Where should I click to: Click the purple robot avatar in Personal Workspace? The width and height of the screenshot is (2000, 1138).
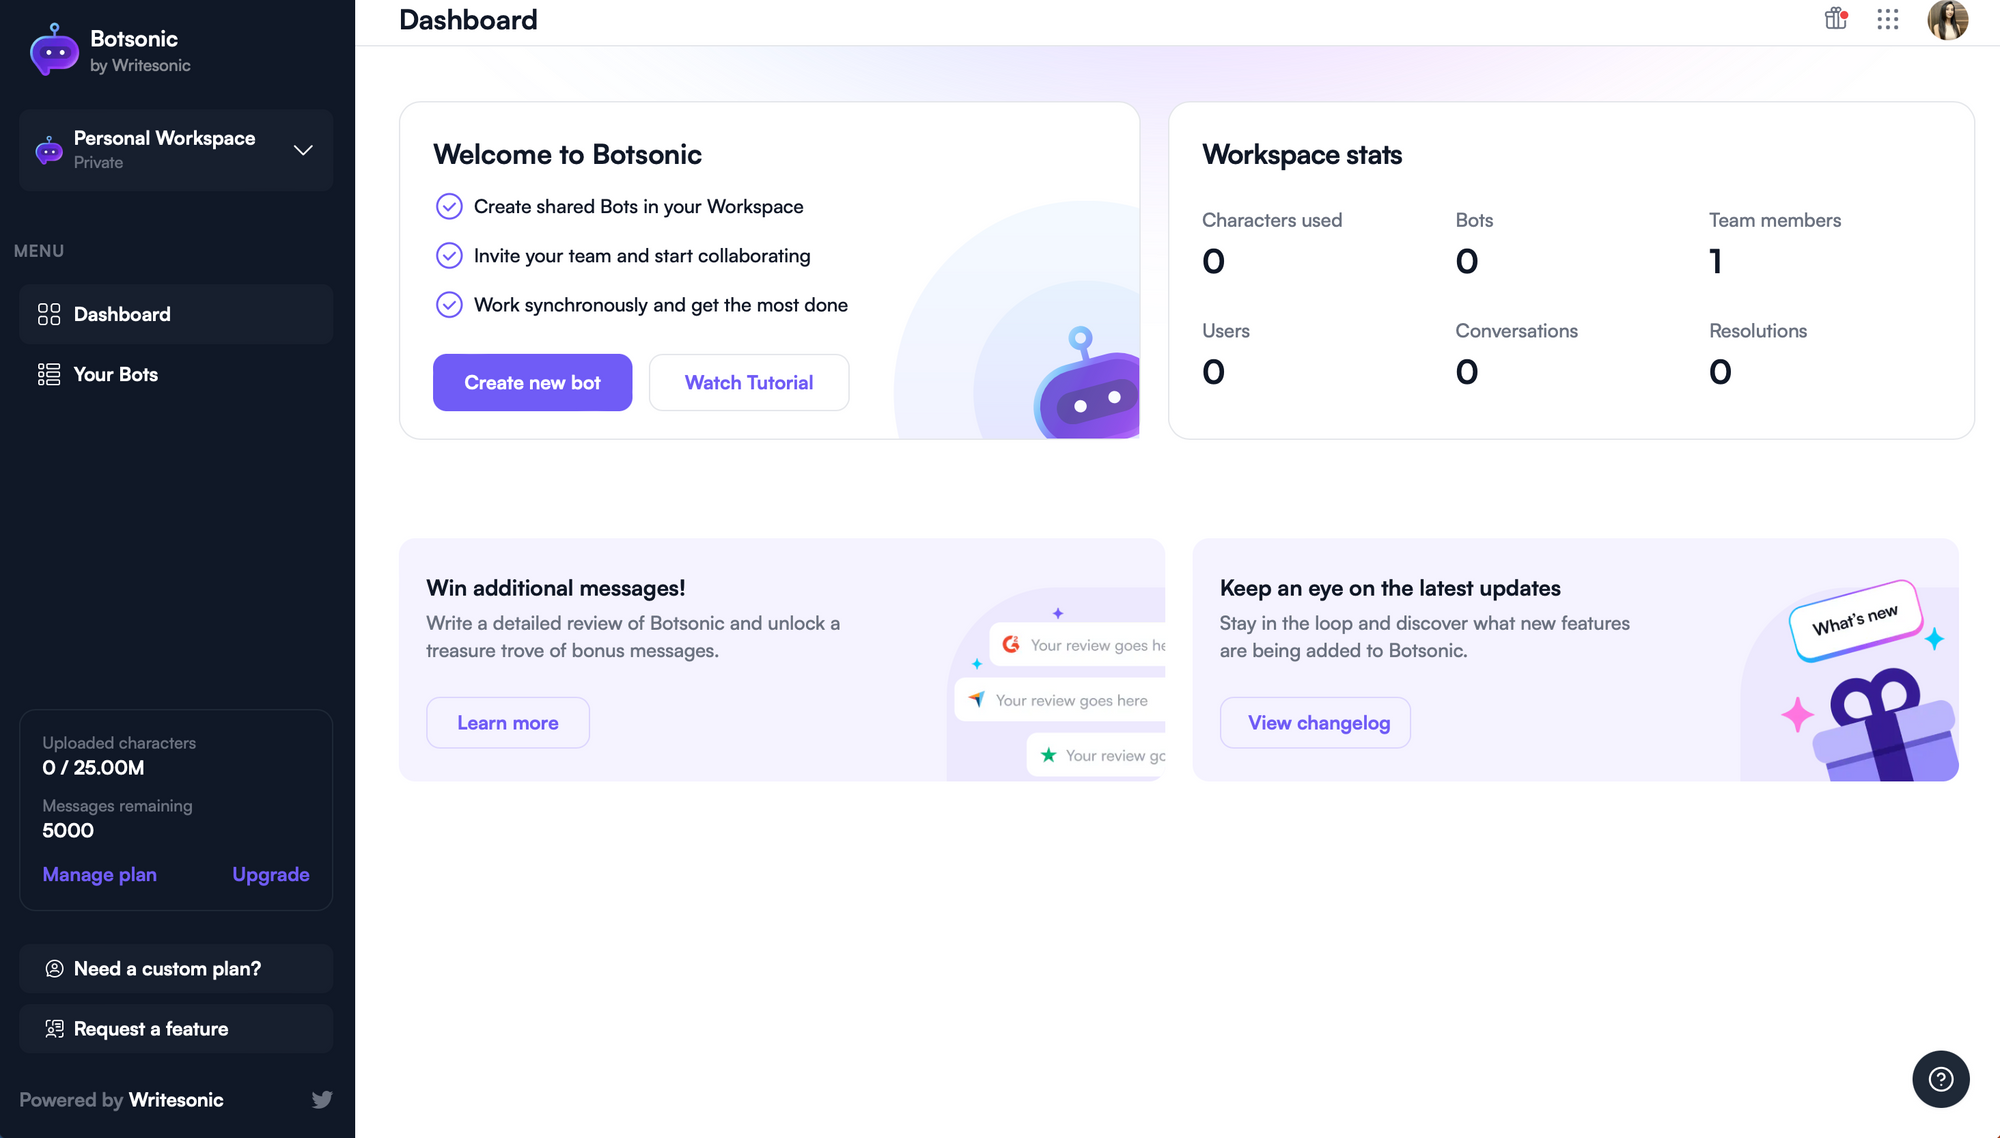click(x=48, y=150)
